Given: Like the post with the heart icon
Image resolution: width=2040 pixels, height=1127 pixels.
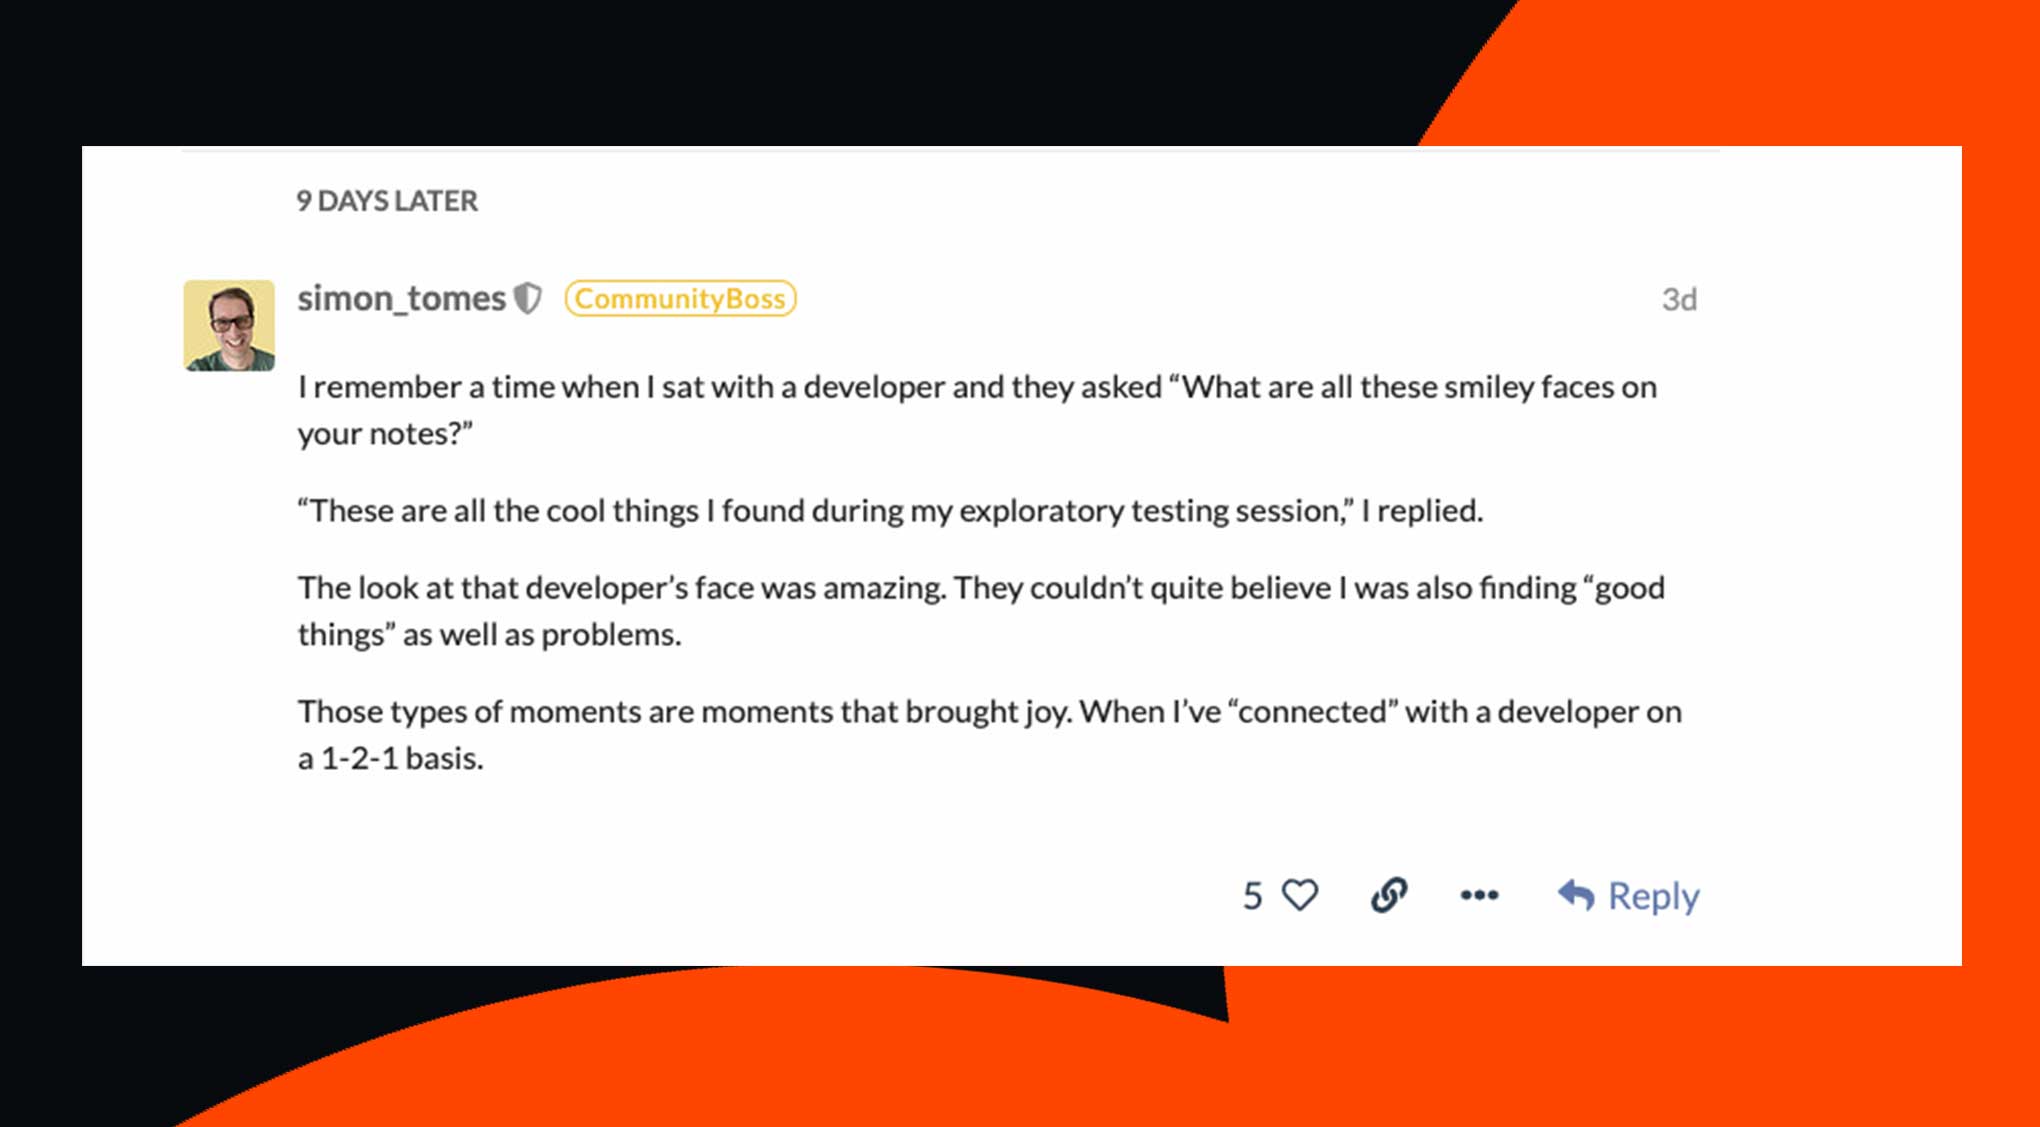Looking at the screenshot, I should pyautogui.click(x=1300, y=895).
